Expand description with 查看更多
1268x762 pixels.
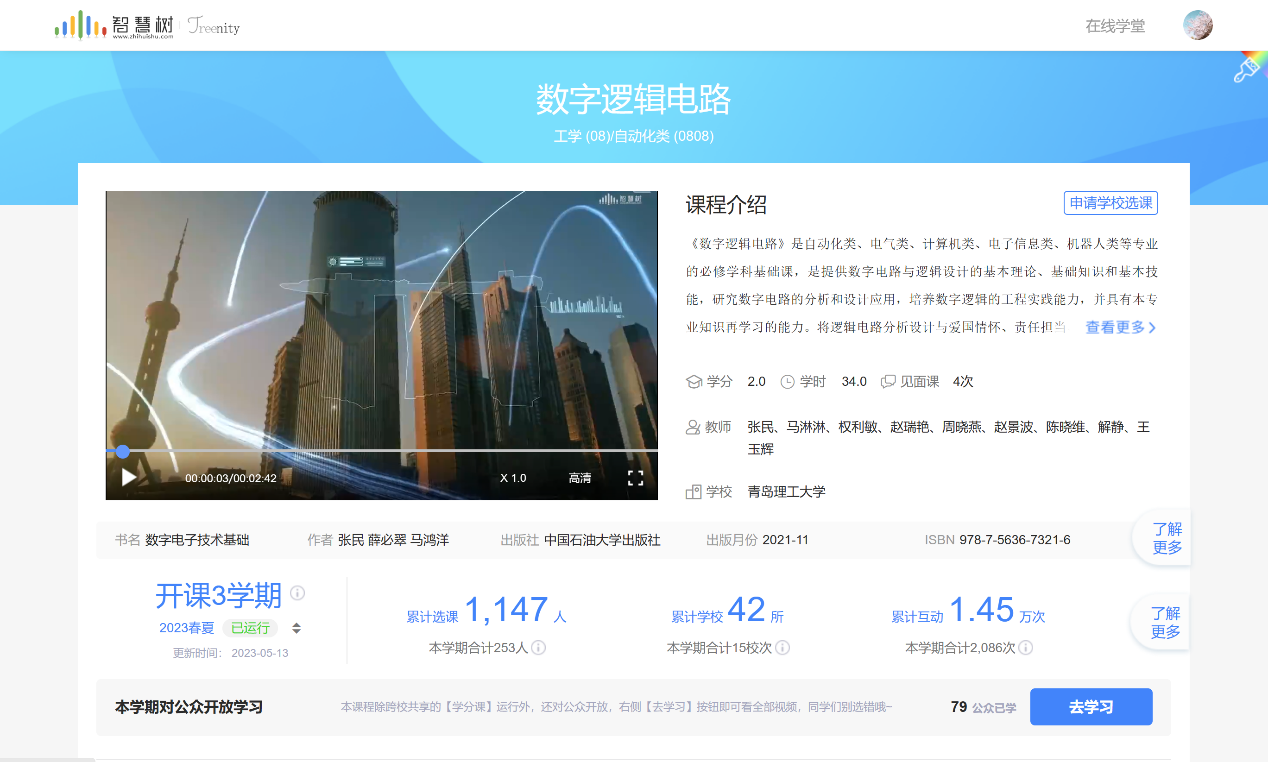tap(1120, 327)
